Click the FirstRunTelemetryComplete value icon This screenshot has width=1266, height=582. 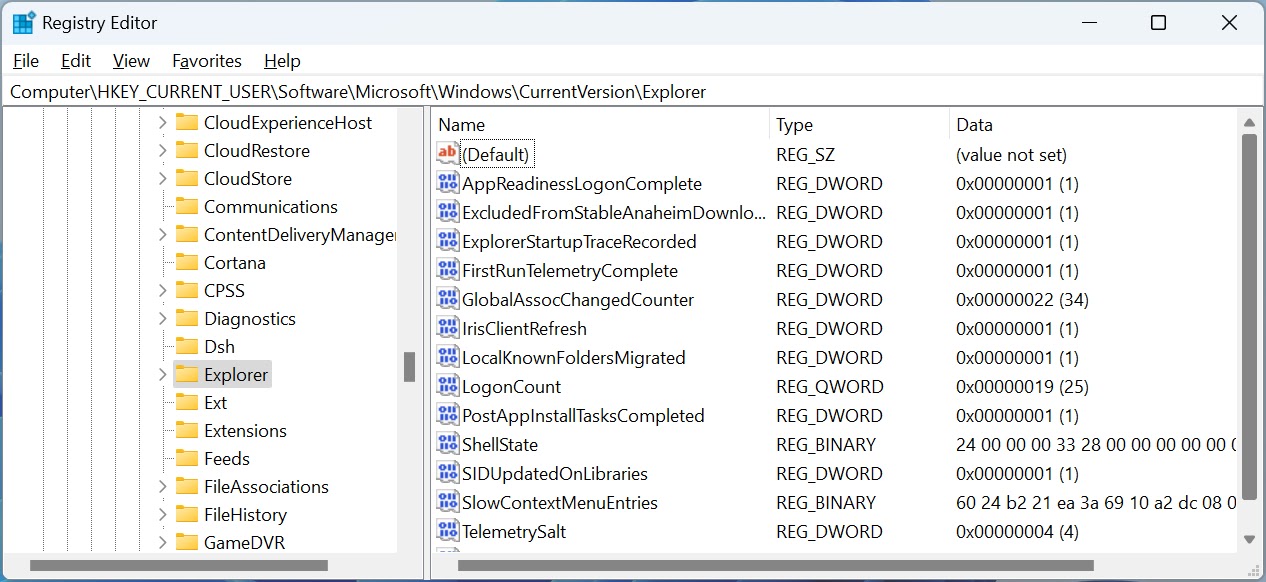(x=447, y=270)
